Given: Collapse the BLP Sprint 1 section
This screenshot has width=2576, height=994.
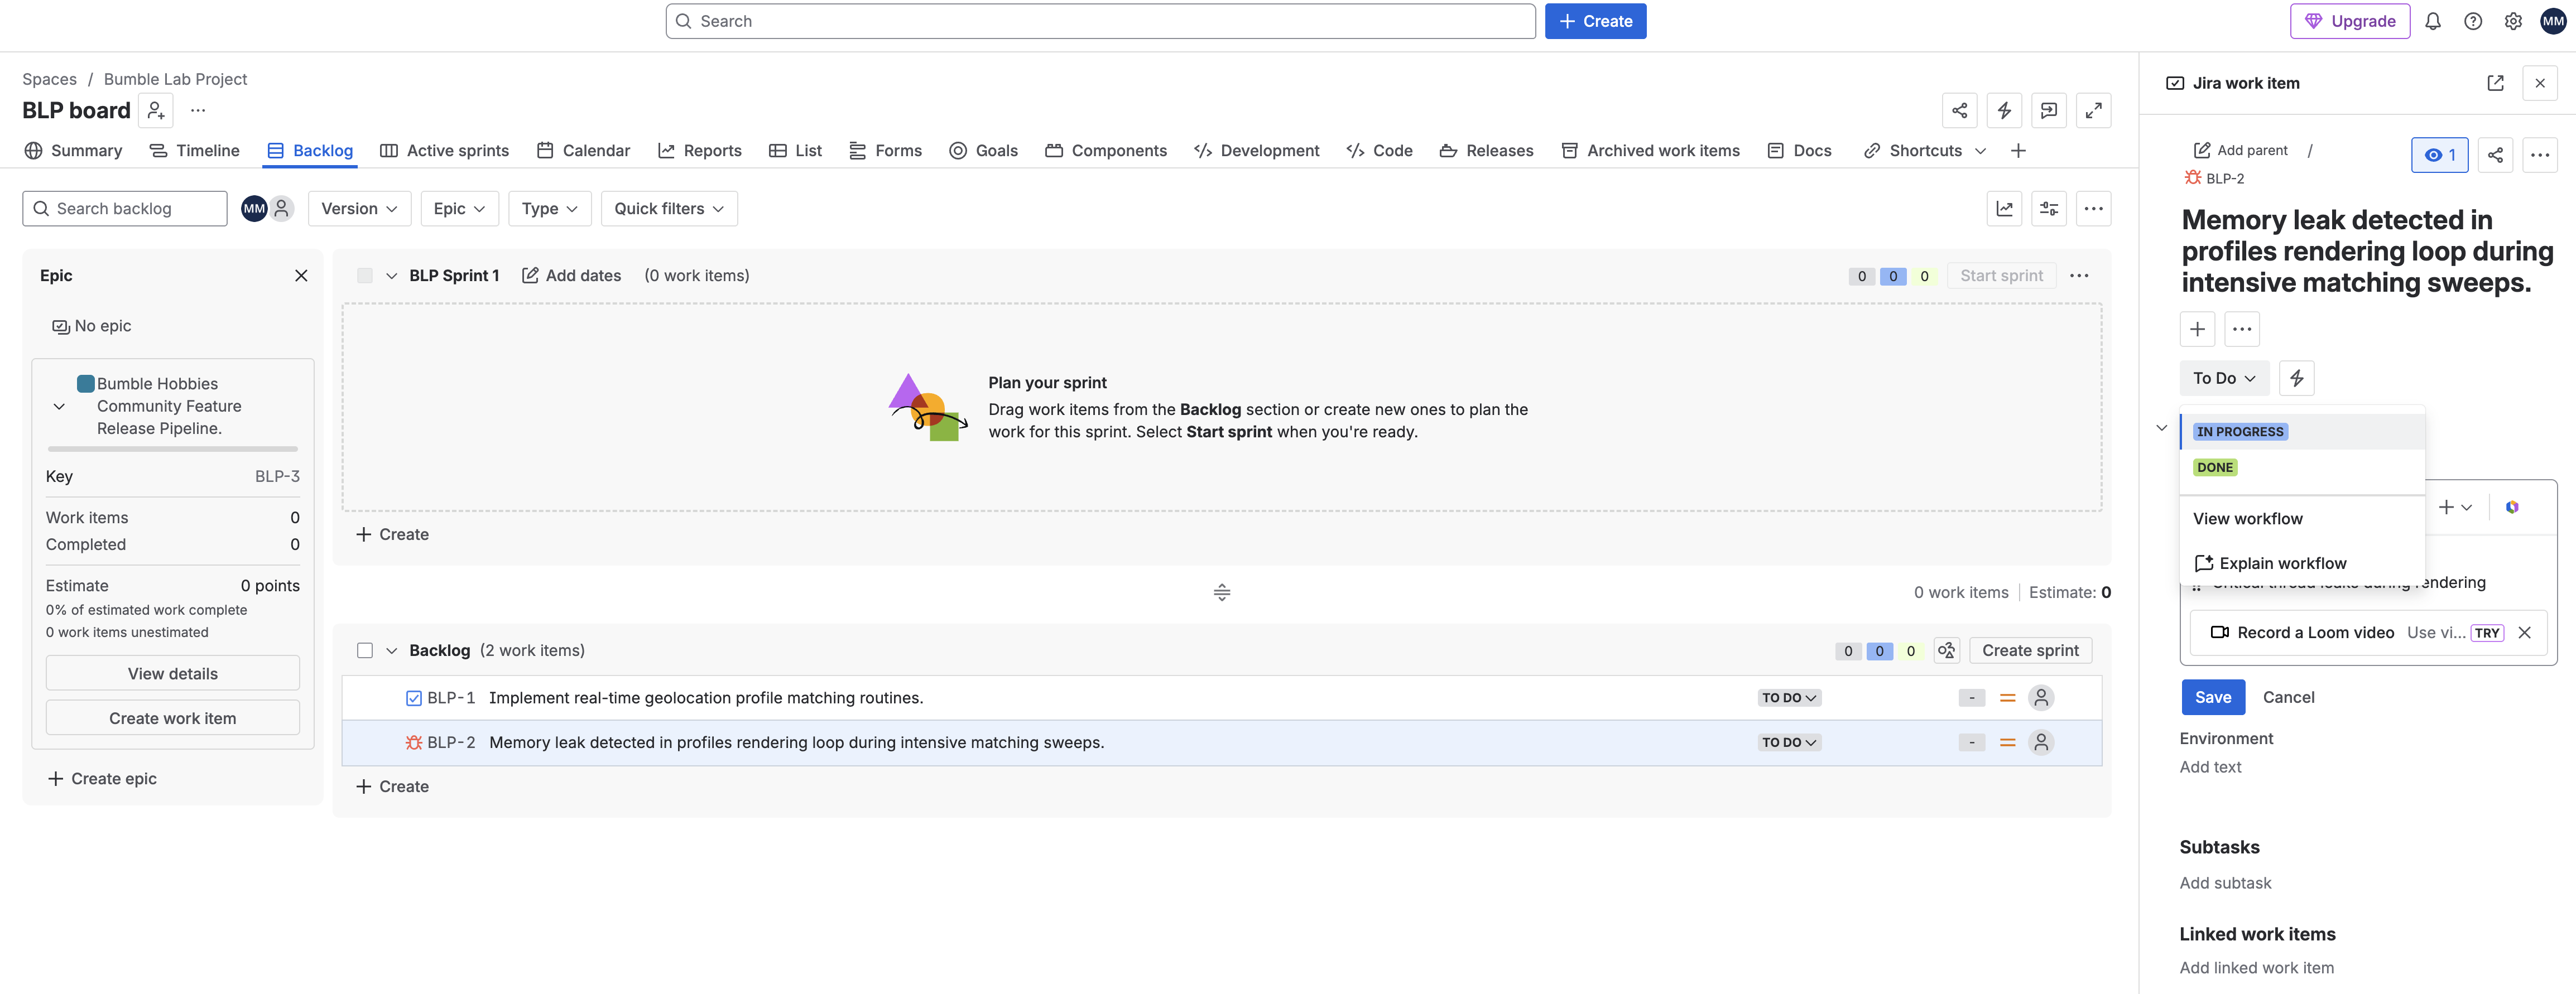Looking at the screenshot, I should [391, 276].
